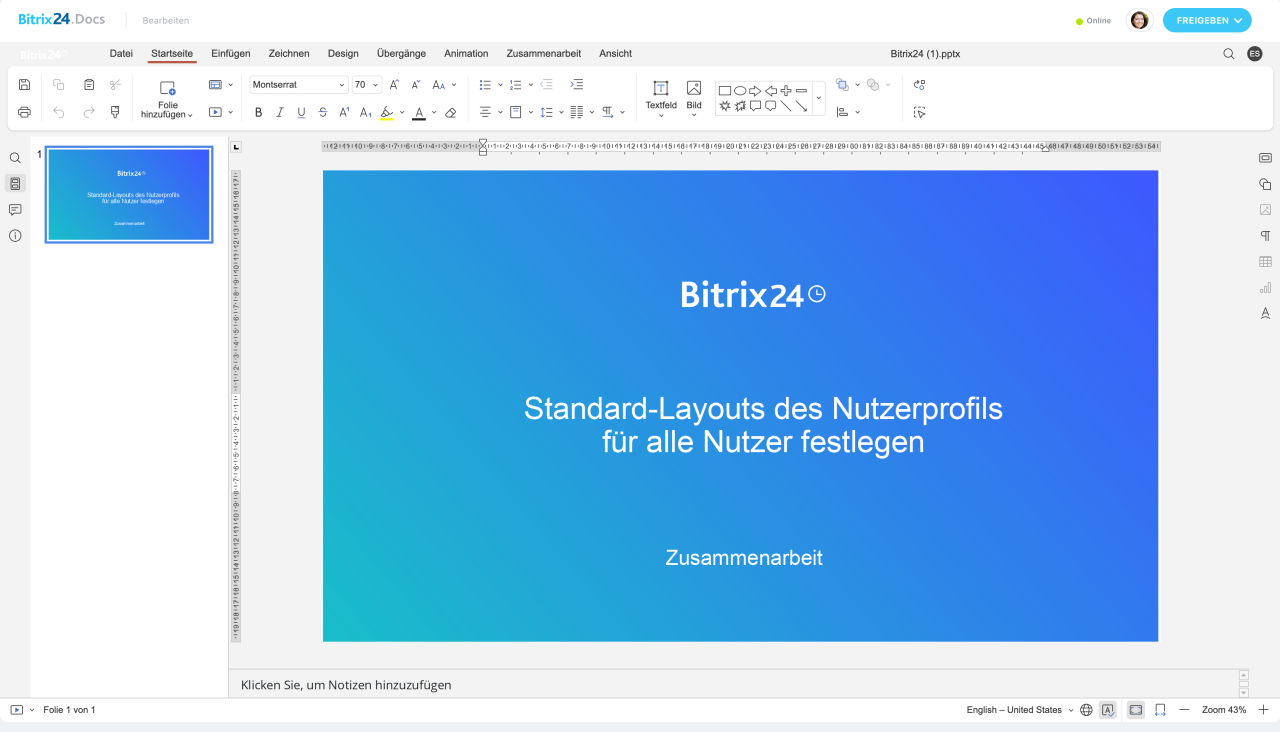Screen dimensions: 1280x732
Task: Expand the font size 70 dropdown
Action: (x=376, y=85)
